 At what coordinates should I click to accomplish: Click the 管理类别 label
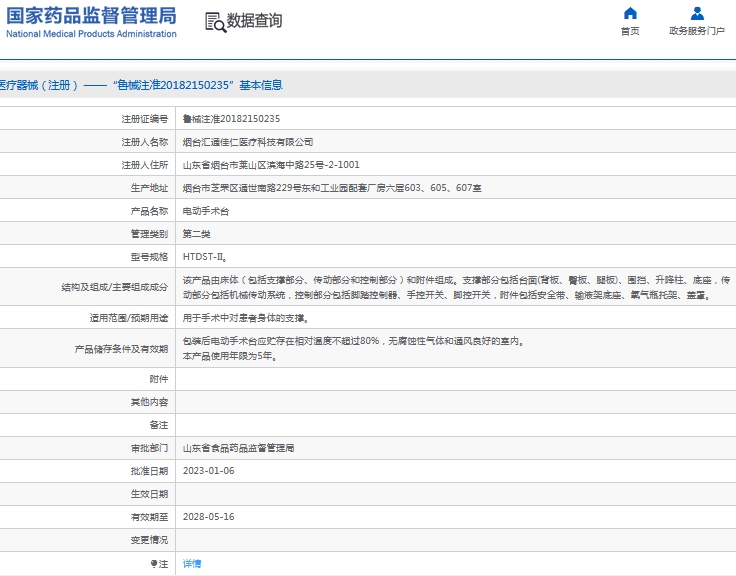(x=149, y=234)
